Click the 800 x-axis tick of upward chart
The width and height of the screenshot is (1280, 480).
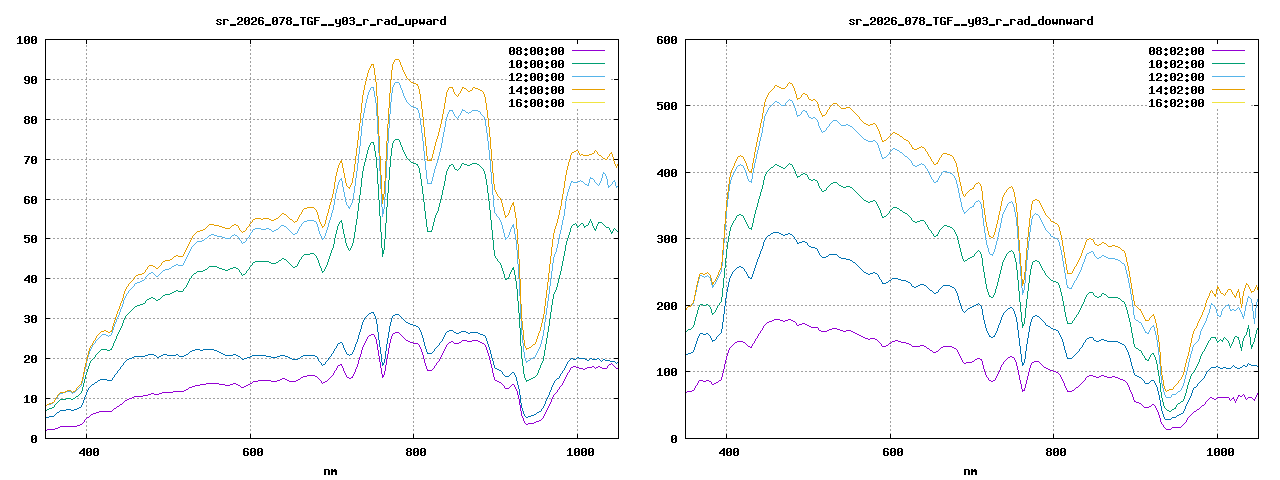click(413, 452)
